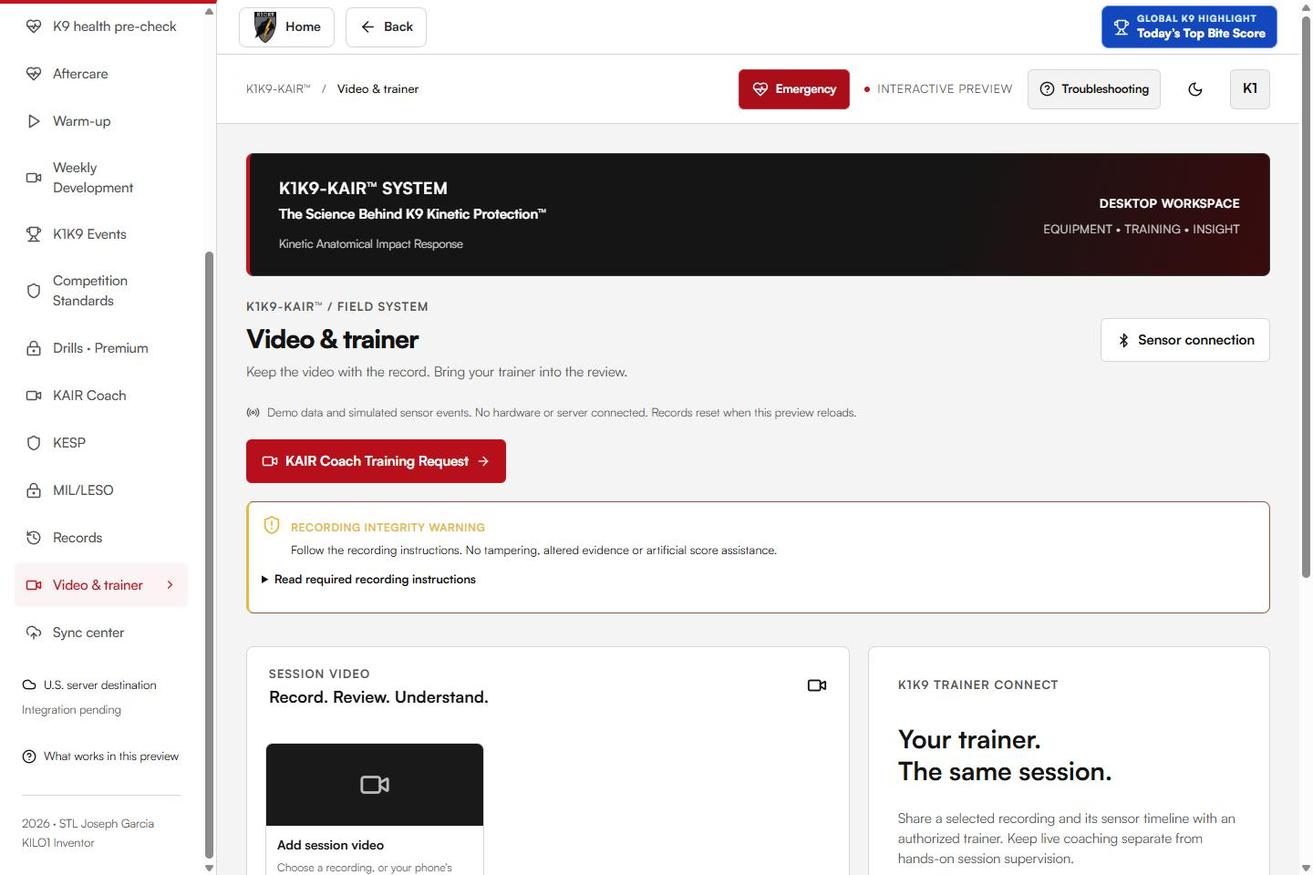Click the main page vertical scrollbar

pyautogui.click(x=1306, y=297)
